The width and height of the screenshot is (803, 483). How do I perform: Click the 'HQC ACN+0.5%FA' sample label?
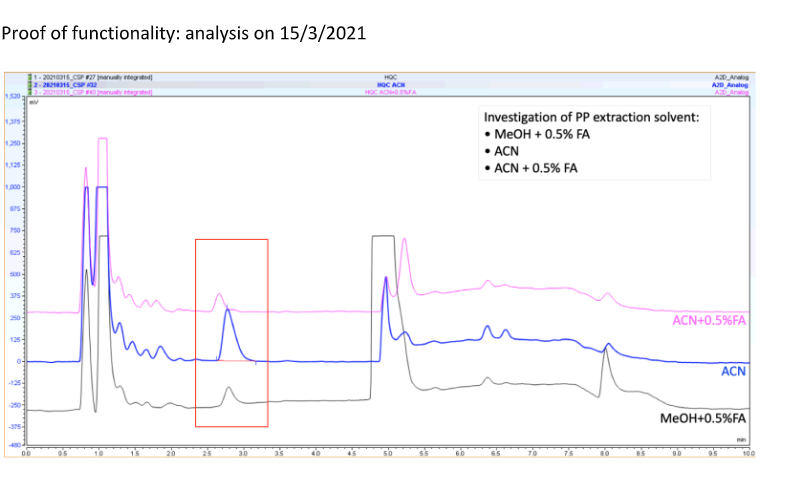391,92
